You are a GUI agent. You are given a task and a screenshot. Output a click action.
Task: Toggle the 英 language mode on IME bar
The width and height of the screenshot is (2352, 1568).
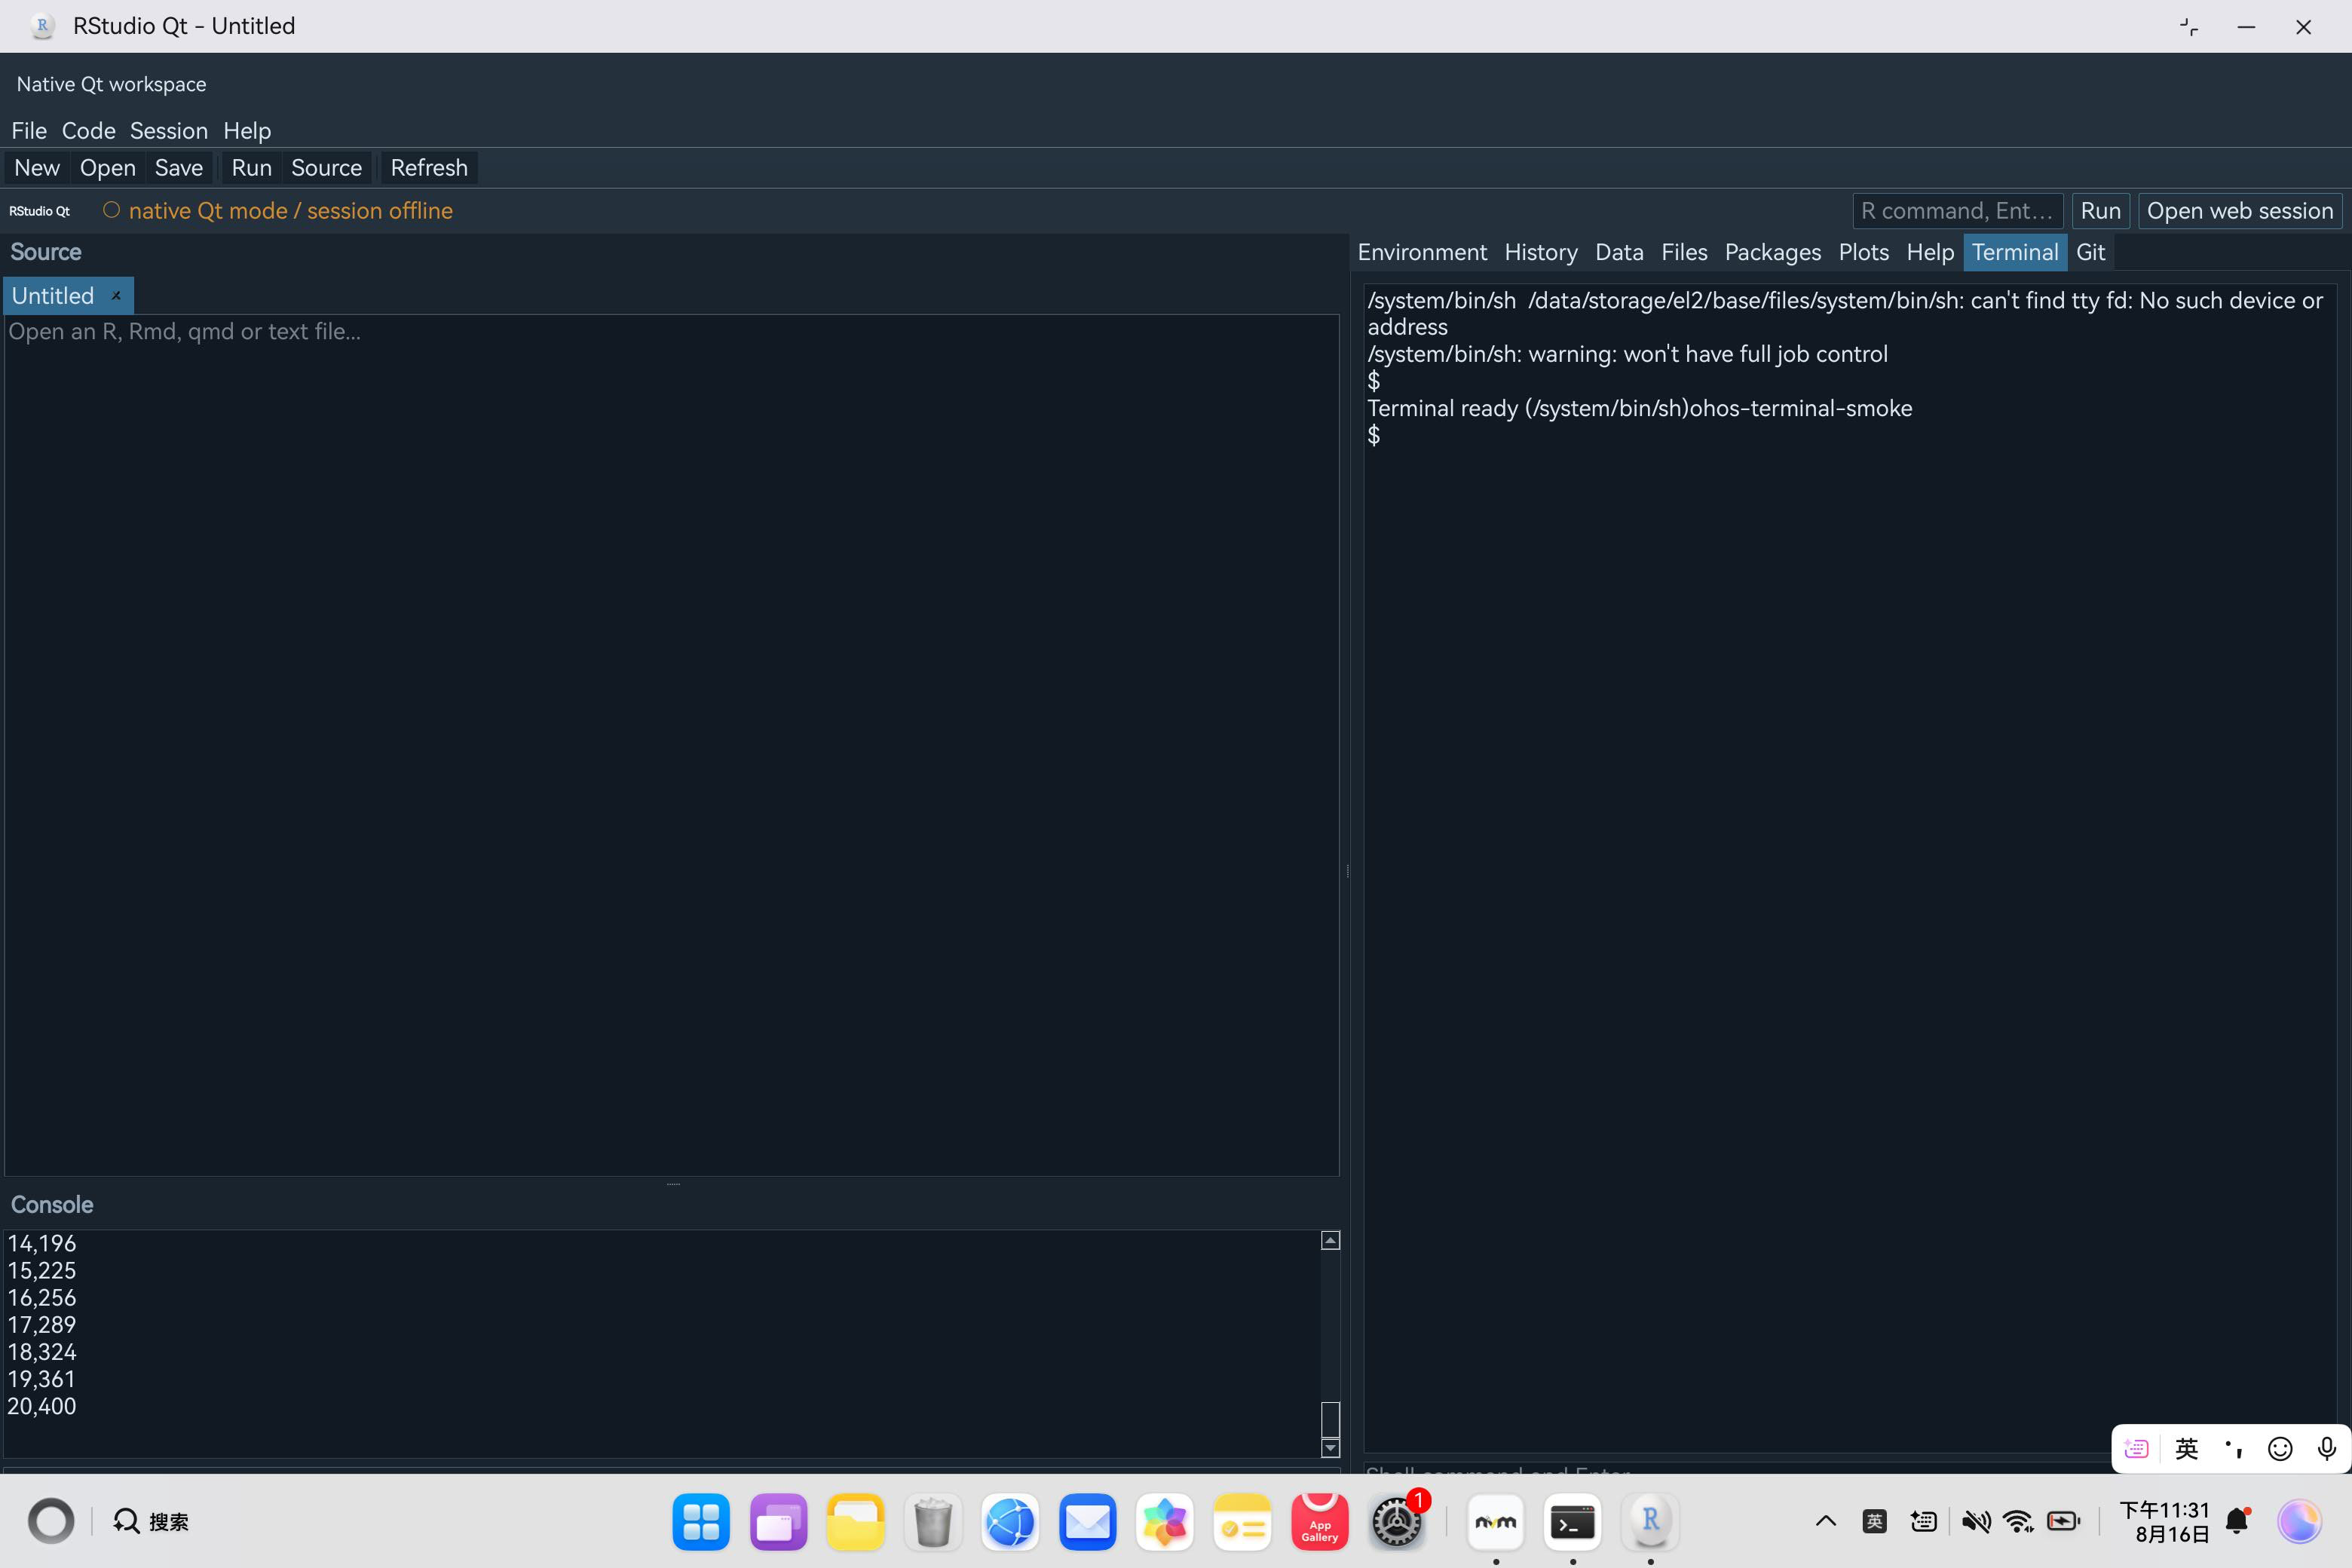2186,1449
